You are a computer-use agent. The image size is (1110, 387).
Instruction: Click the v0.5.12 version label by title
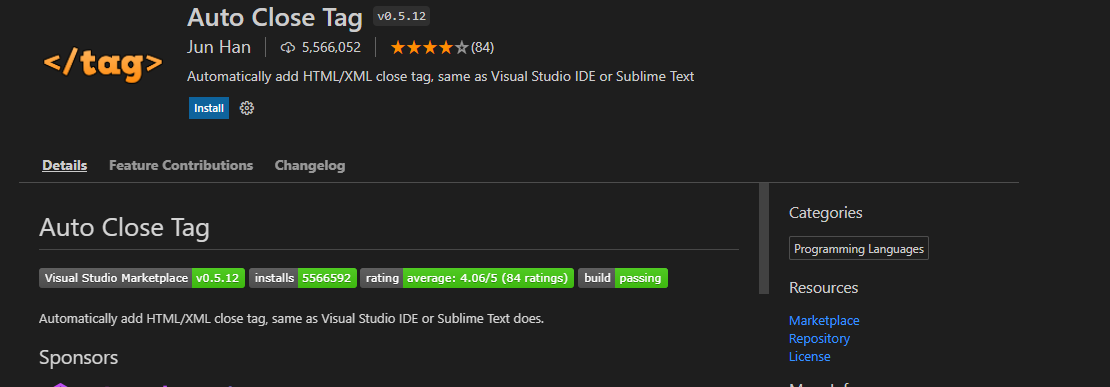point(401,16)
